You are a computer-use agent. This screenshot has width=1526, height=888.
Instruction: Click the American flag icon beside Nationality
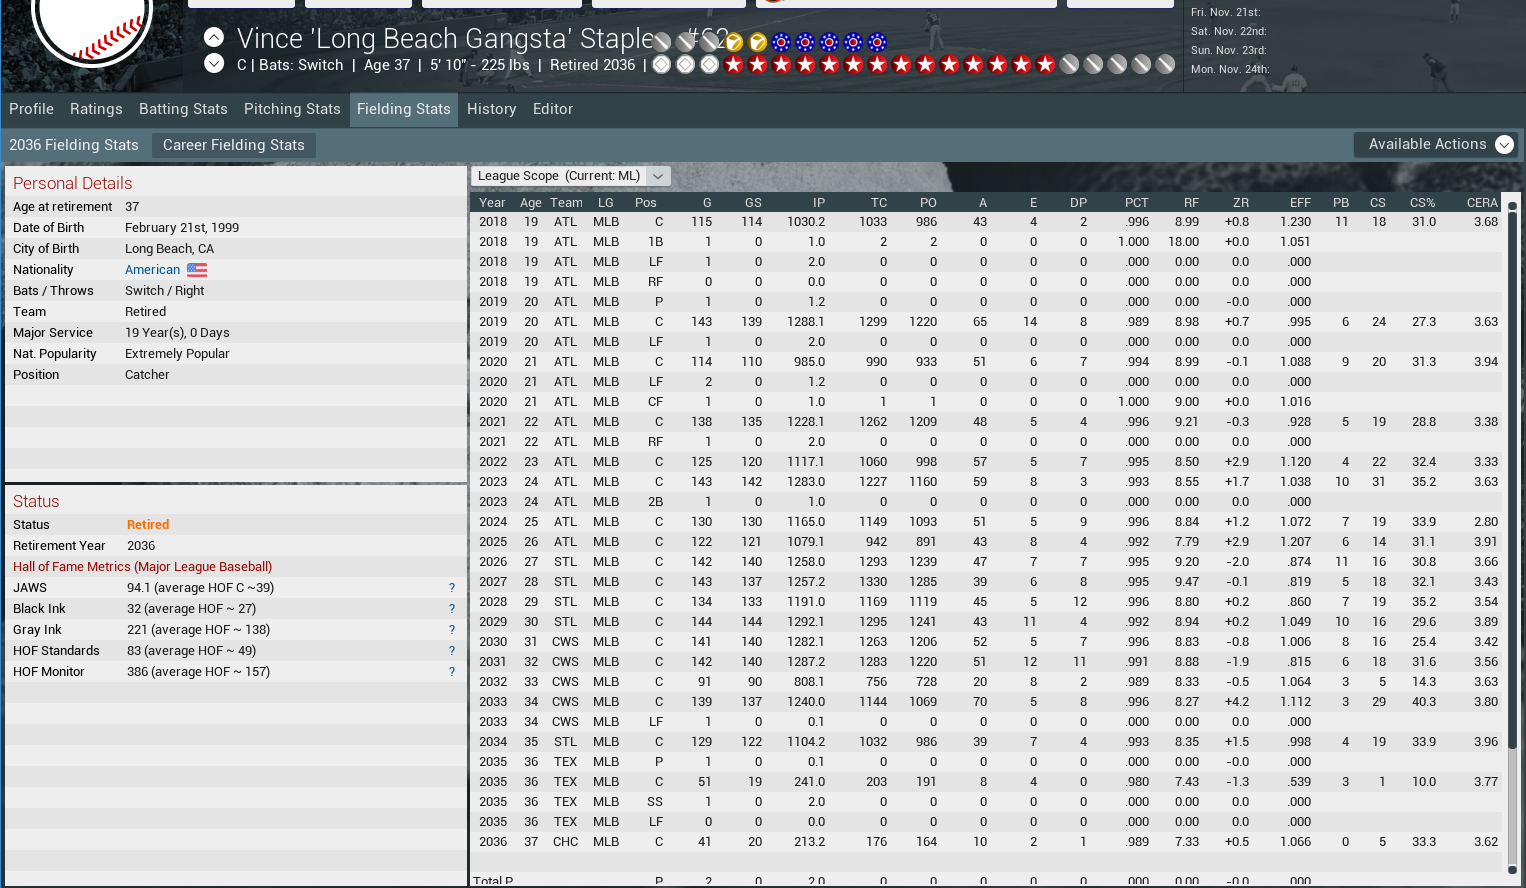click(197, 270)
